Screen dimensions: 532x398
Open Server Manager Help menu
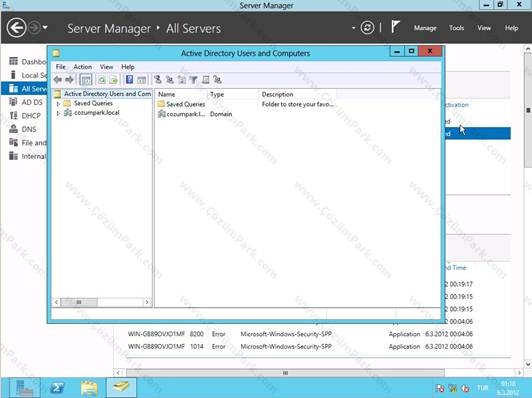pyautogui.click(x=511, y=28)
